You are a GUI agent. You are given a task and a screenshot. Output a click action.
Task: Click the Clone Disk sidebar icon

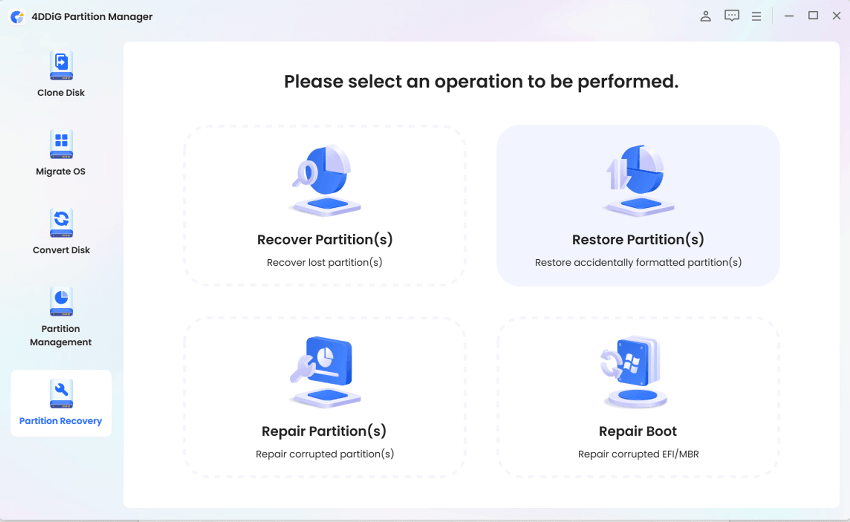click(61, 66)
